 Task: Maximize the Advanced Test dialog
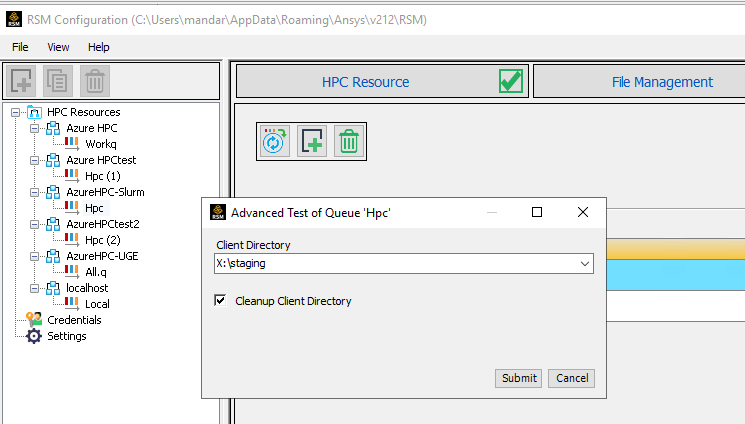coord(537,212)
